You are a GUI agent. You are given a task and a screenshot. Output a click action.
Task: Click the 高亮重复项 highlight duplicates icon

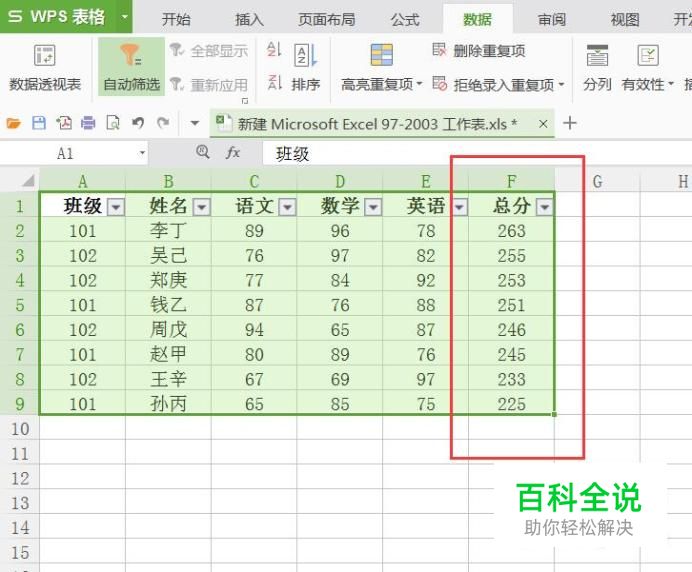tap(382, 55)
